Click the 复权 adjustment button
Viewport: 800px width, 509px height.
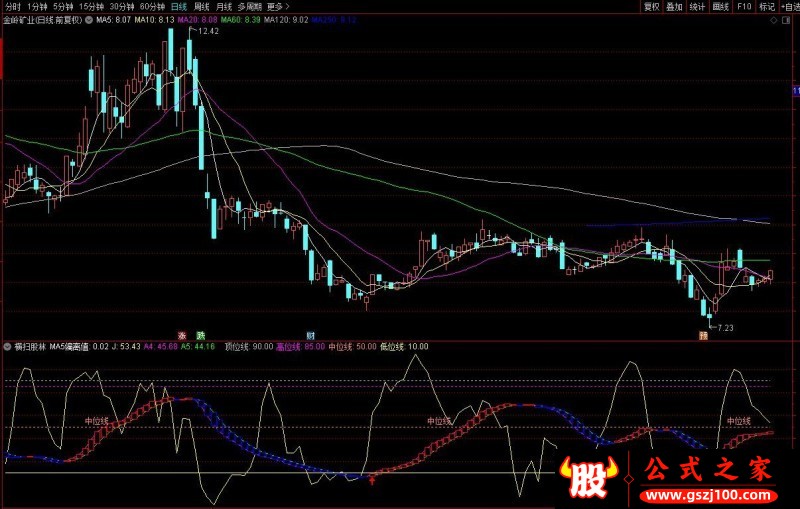[652, 6]
